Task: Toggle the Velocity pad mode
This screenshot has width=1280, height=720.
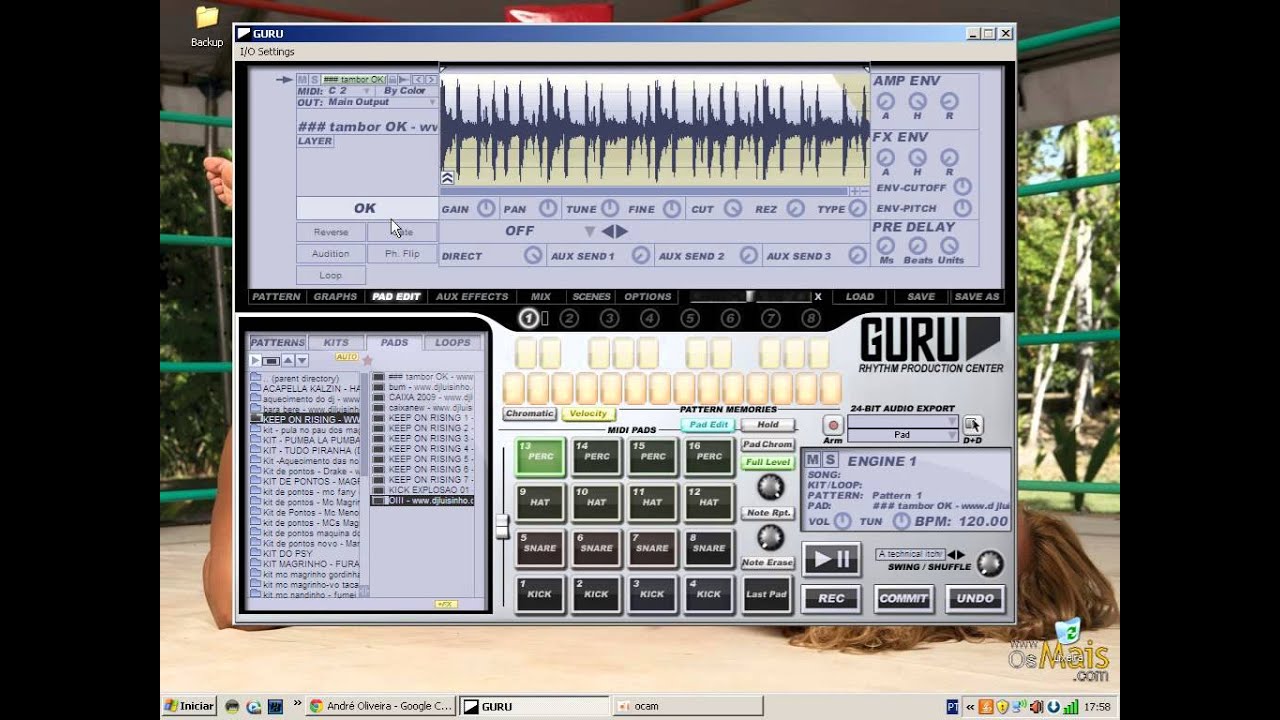Action: tap(588, 413)
